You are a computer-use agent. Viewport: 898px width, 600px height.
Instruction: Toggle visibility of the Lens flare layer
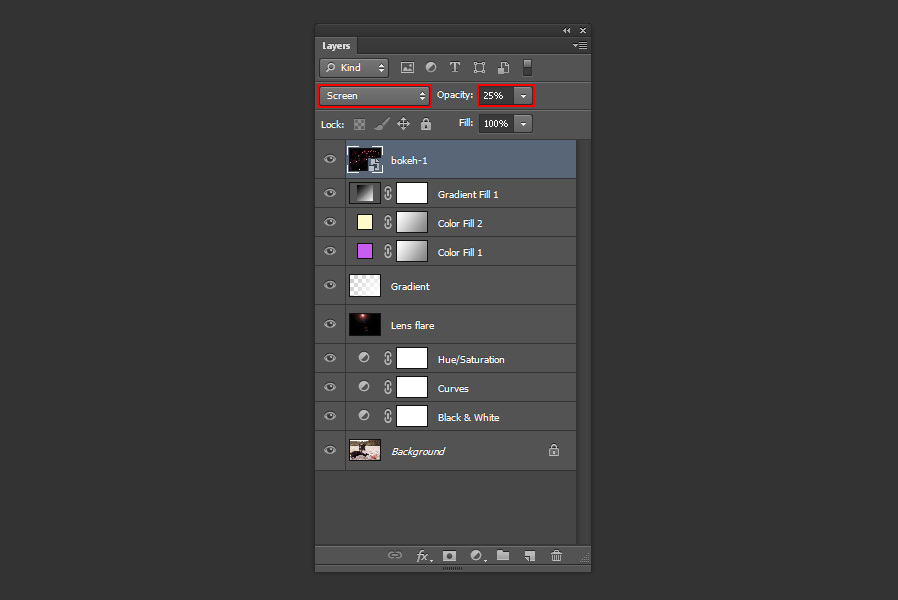point(329,323)
